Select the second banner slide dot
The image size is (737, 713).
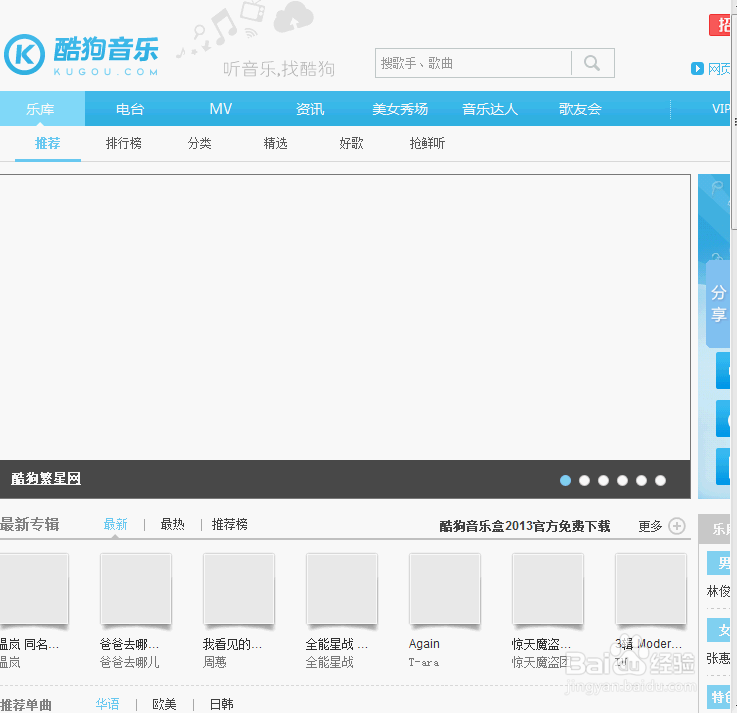[x=584, y=480]
